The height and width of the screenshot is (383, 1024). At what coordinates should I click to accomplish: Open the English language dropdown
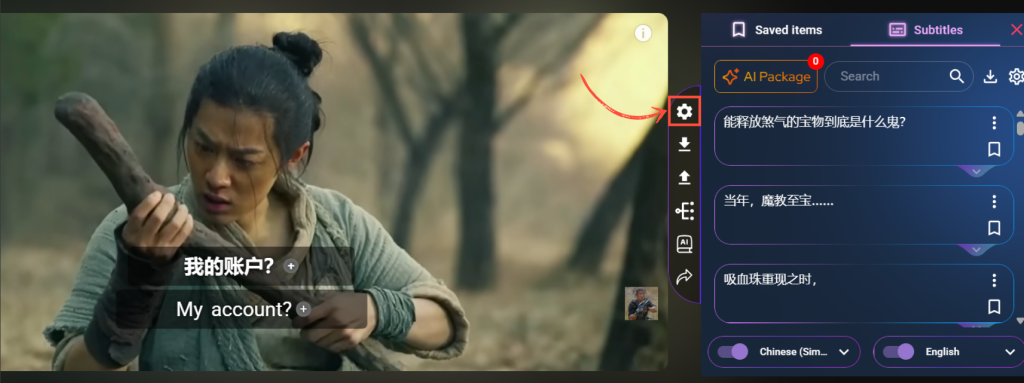1011,352
